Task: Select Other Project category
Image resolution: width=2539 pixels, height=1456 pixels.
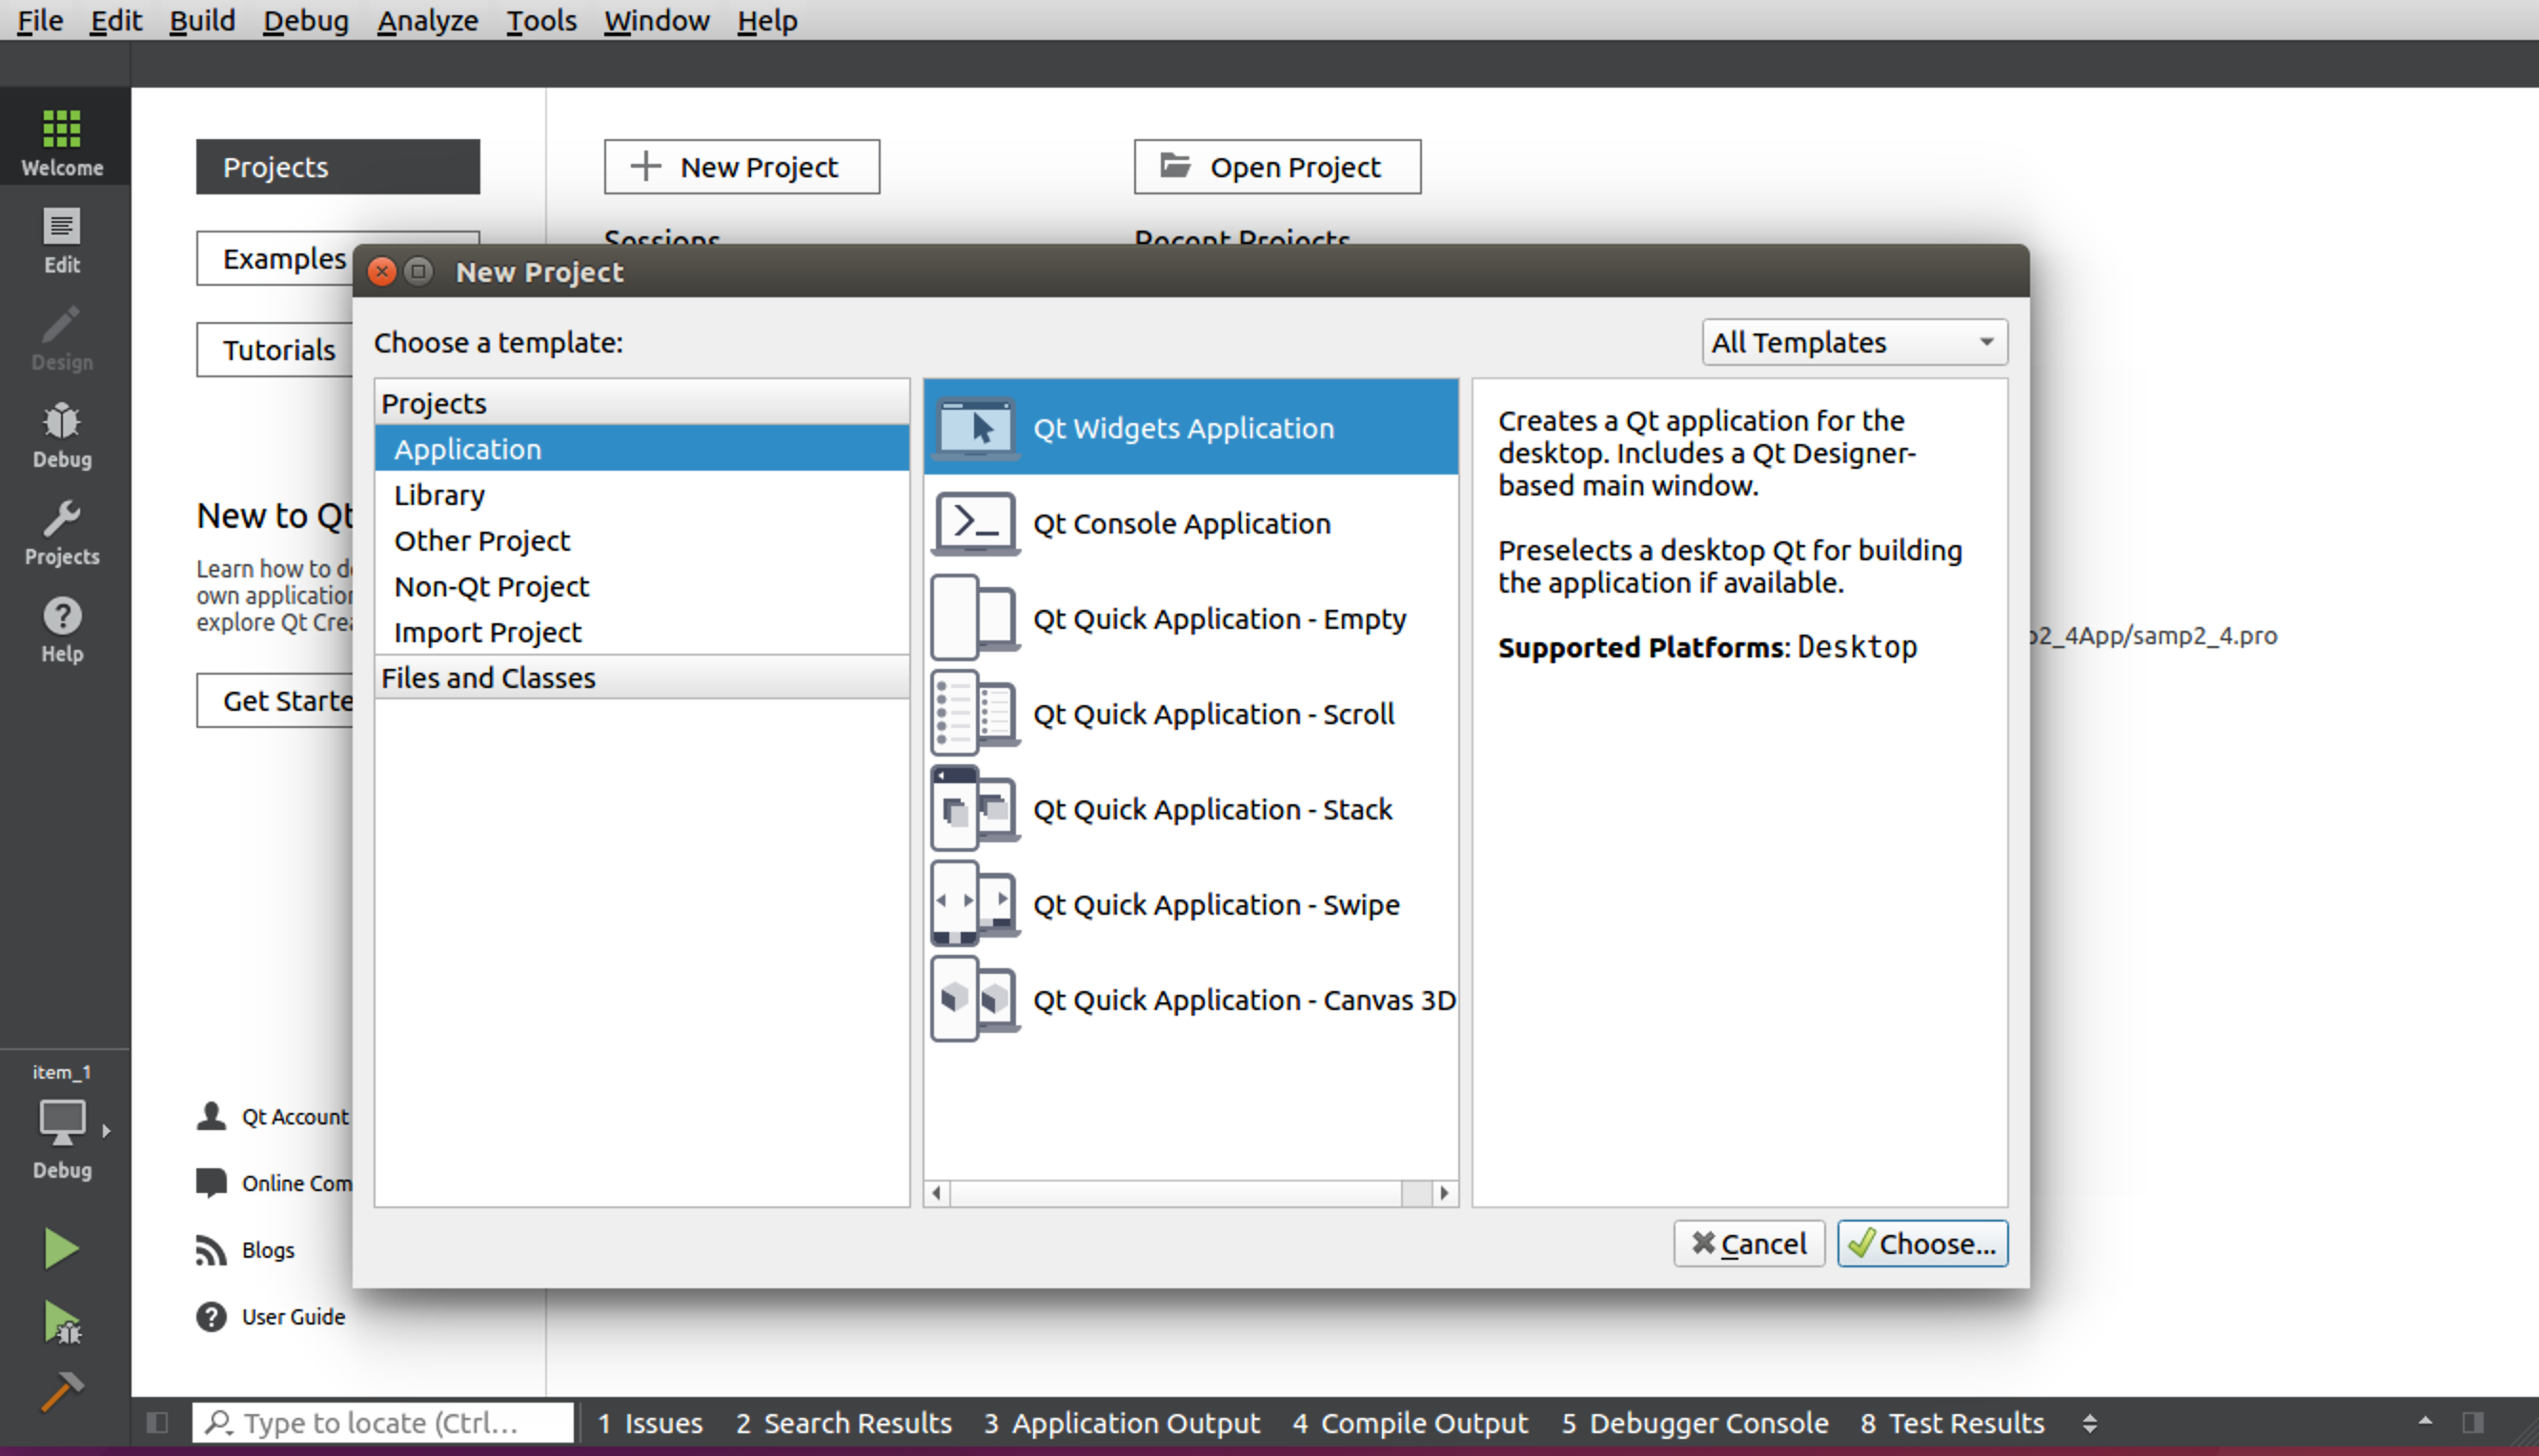Action: pos(642,541)
